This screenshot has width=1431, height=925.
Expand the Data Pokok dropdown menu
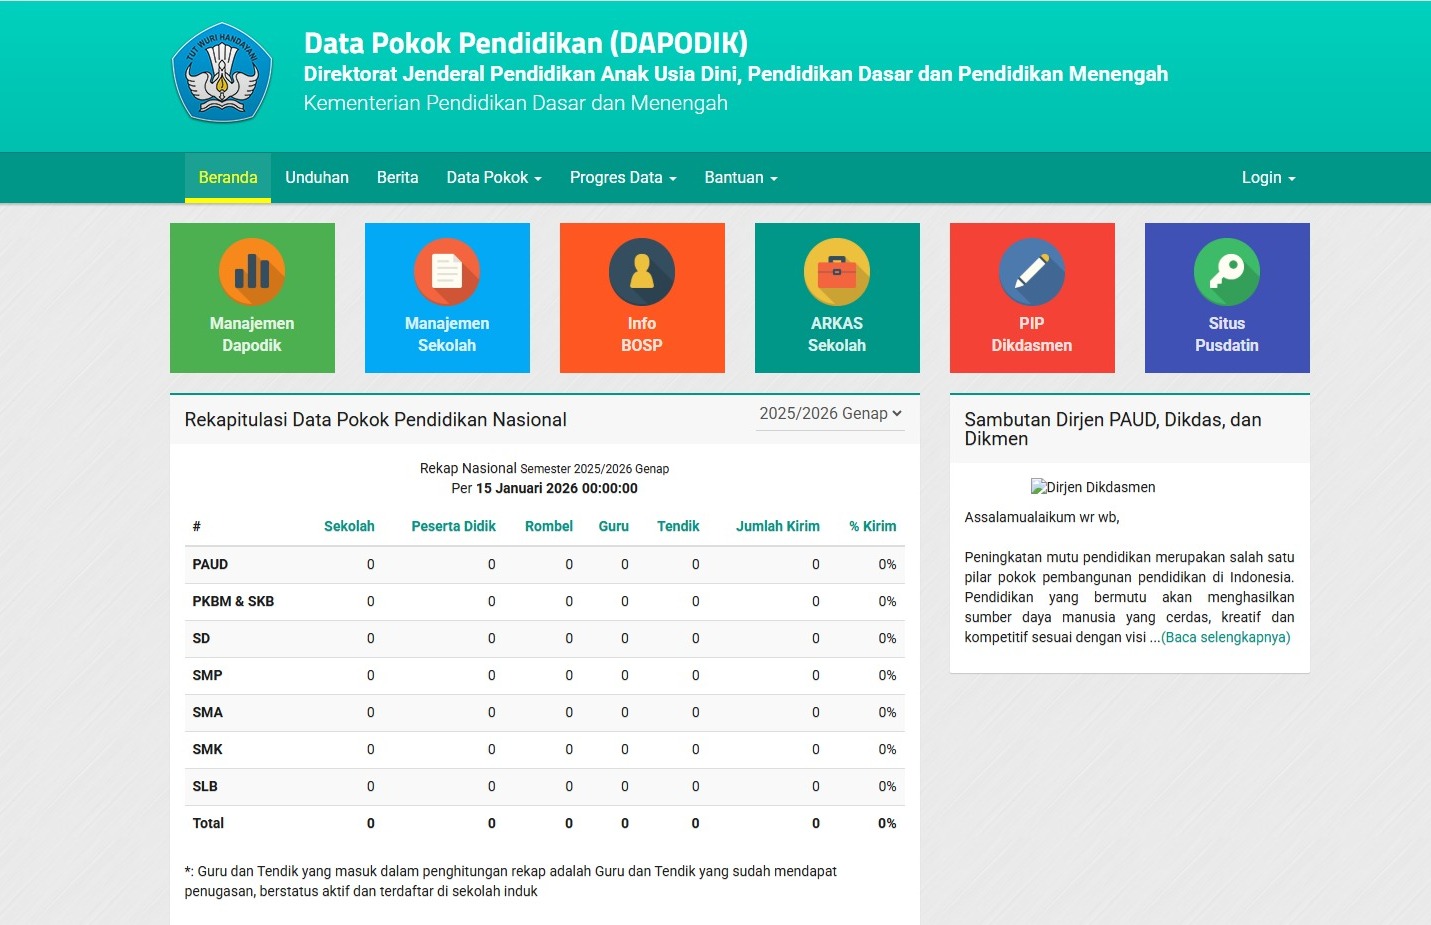pos(494,178)
